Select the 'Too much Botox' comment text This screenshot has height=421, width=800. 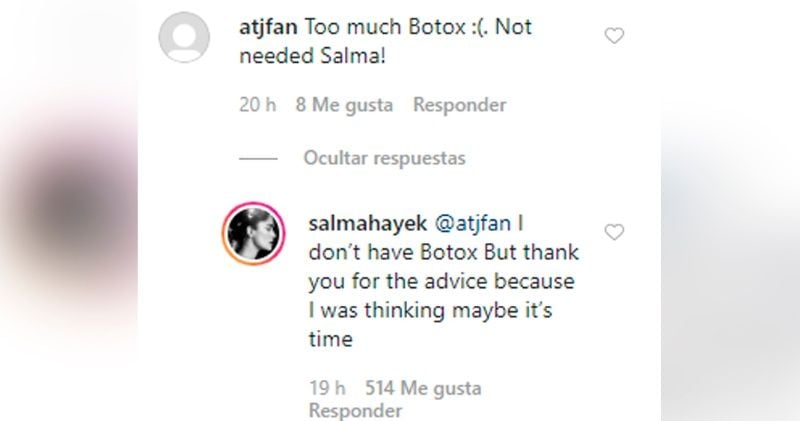coord(386,41)
